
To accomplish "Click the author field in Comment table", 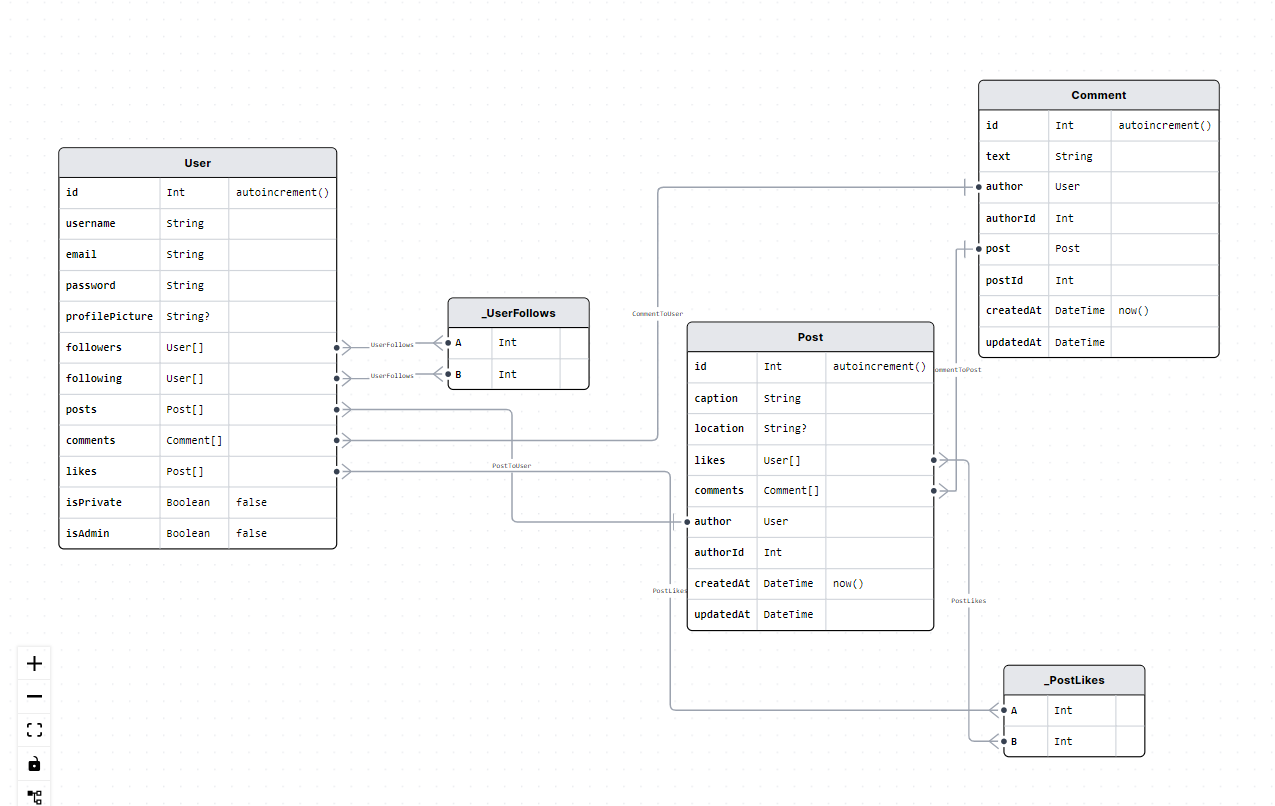I will (x=1004, y=186).
